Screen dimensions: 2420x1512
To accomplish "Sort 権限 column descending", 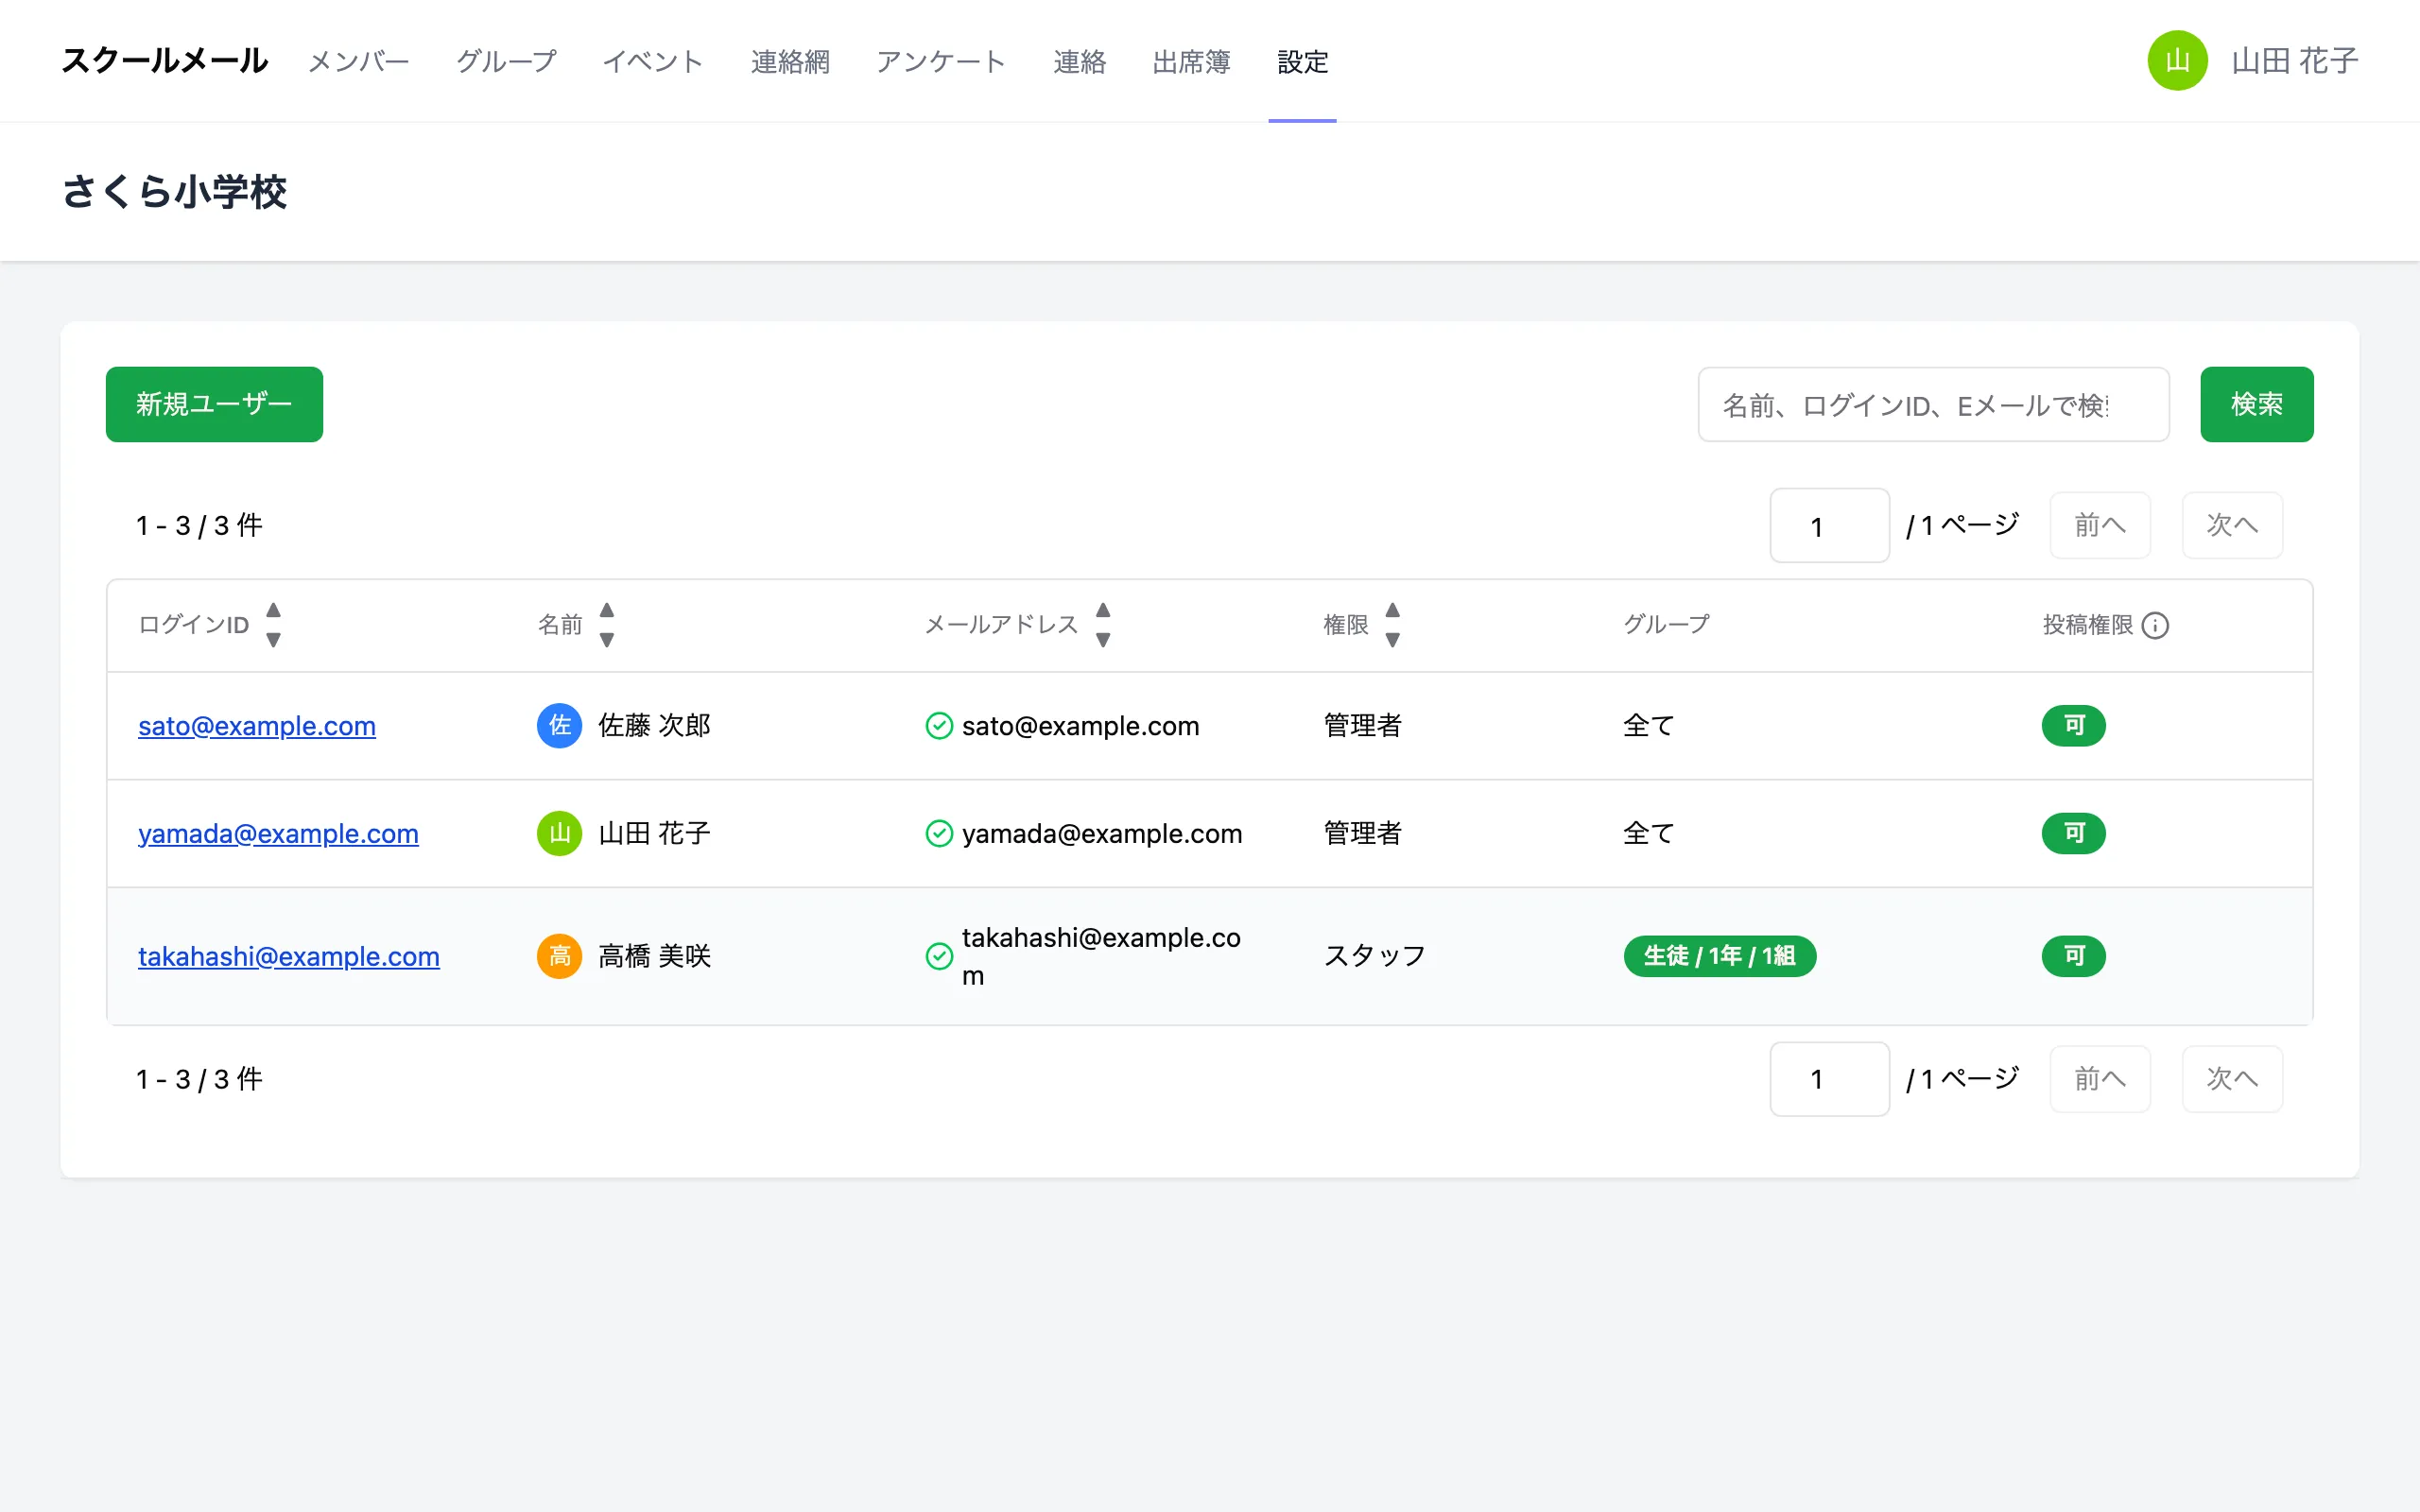I will tap(1392, 640).
